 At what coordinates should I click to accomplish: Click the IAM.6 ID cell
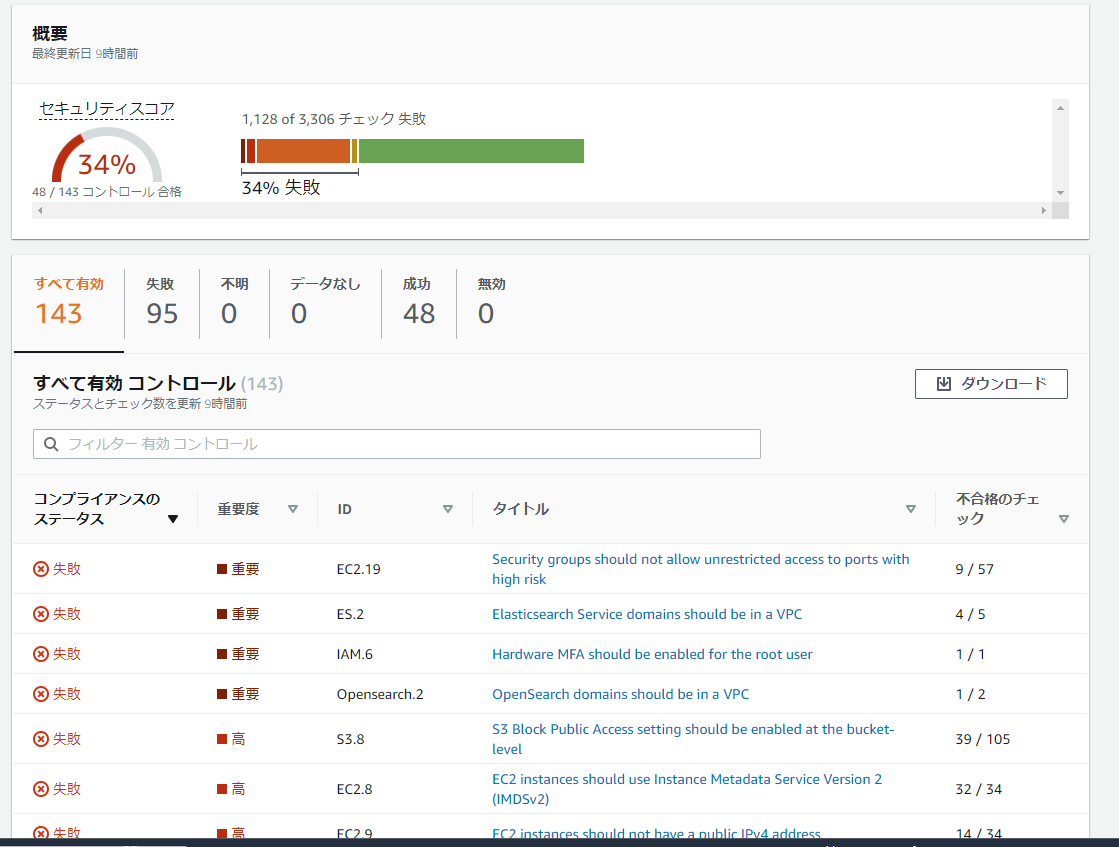tap(355, 654)
